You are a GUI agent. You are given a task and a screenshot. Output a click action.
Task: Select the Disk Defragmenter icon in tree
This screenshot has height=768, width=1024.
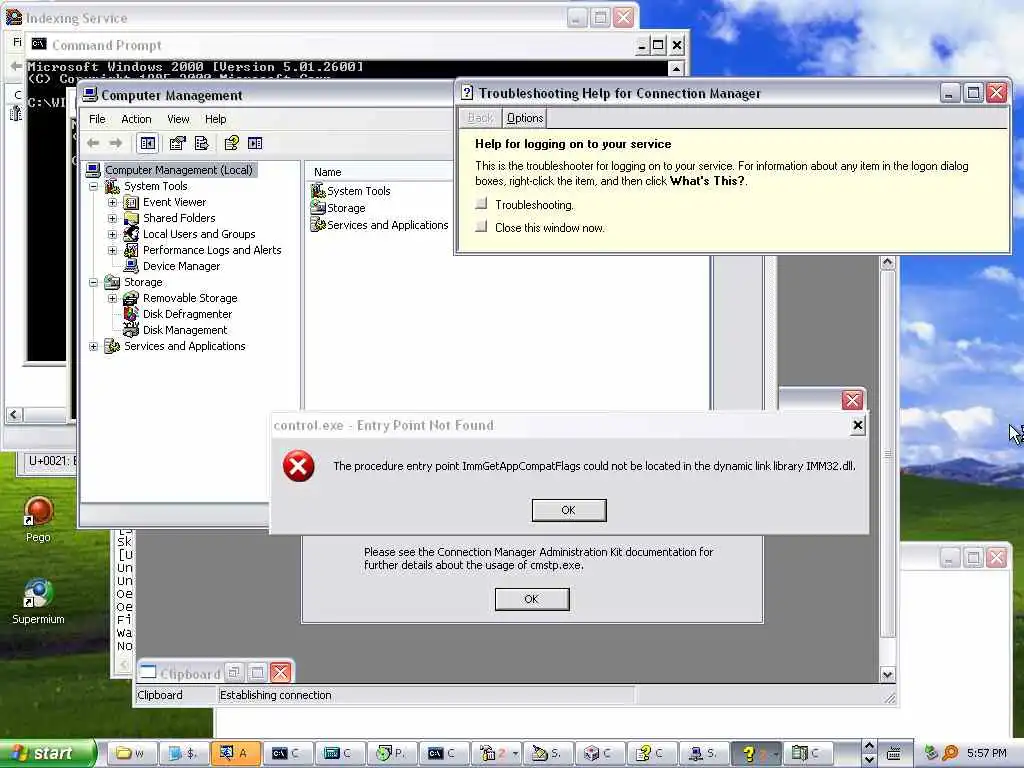[131, 314]
